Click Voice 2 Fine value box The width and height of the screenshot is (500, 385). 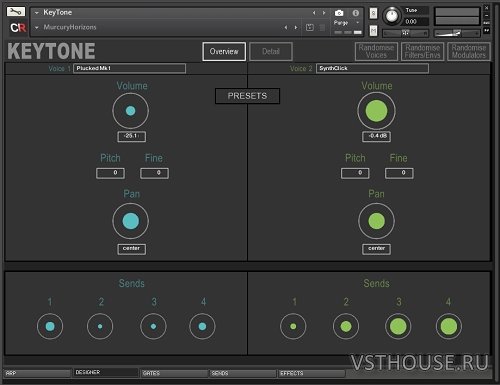[399, 173]
